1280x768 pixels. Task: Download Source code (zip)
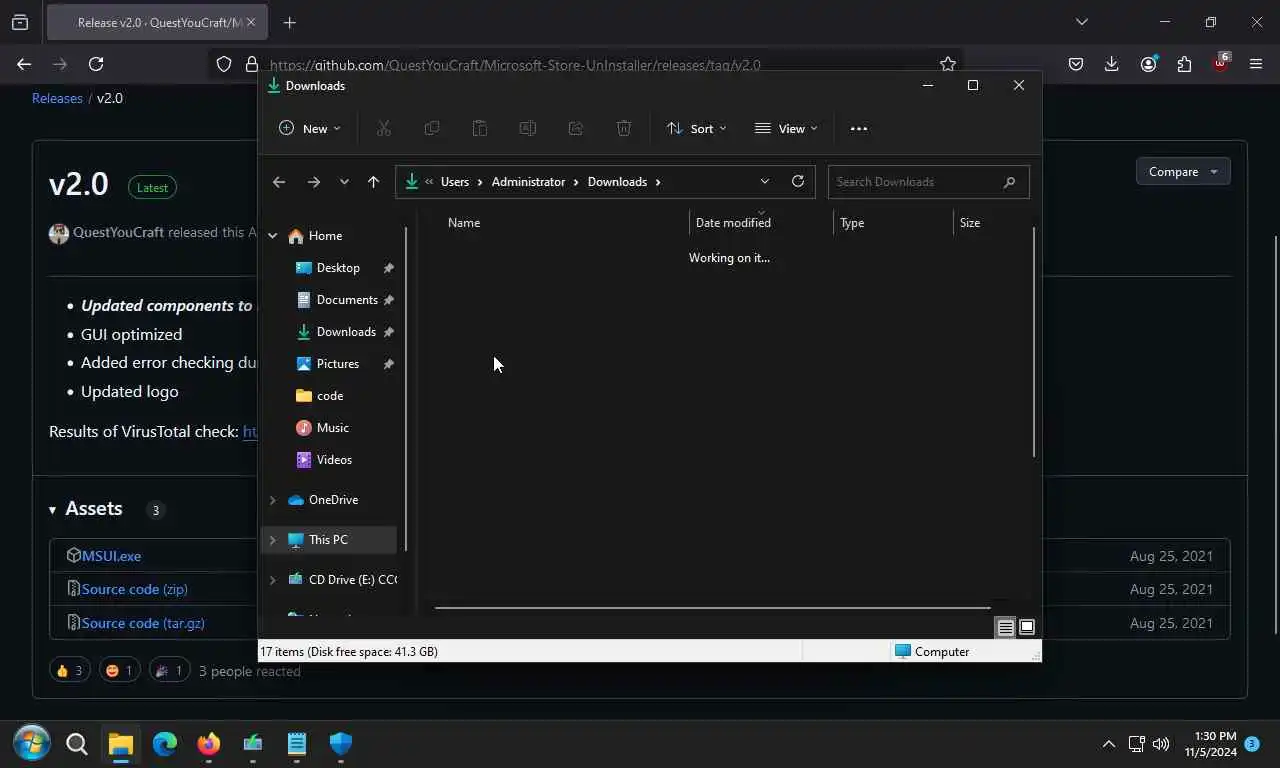(134, 589)
